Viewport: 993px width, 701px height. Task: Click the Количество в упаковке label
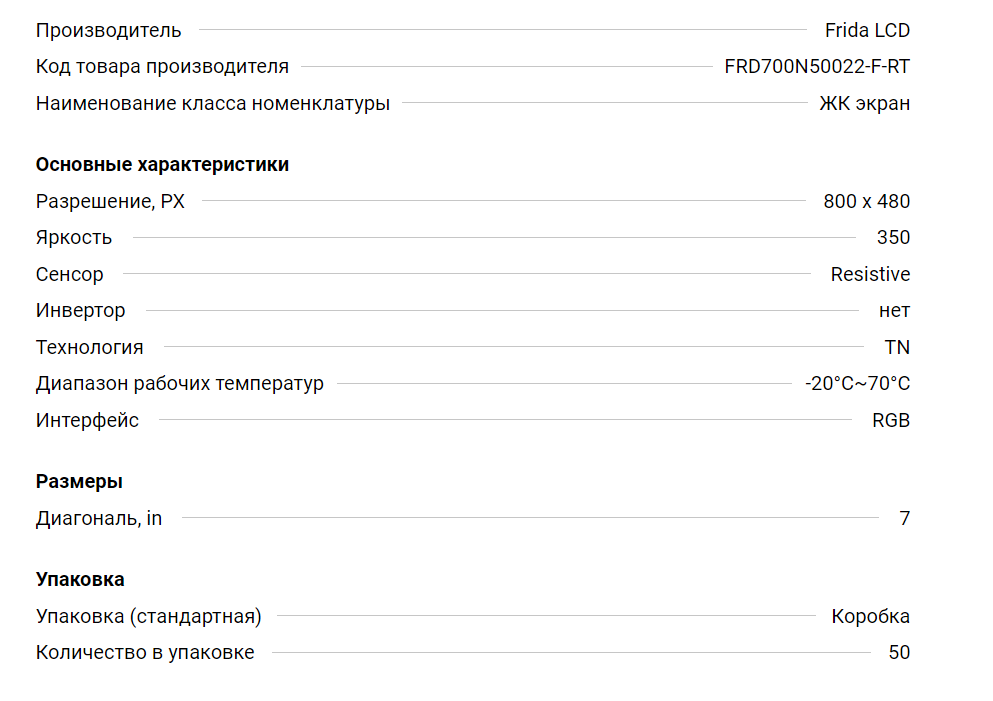[x=145, y=652]
